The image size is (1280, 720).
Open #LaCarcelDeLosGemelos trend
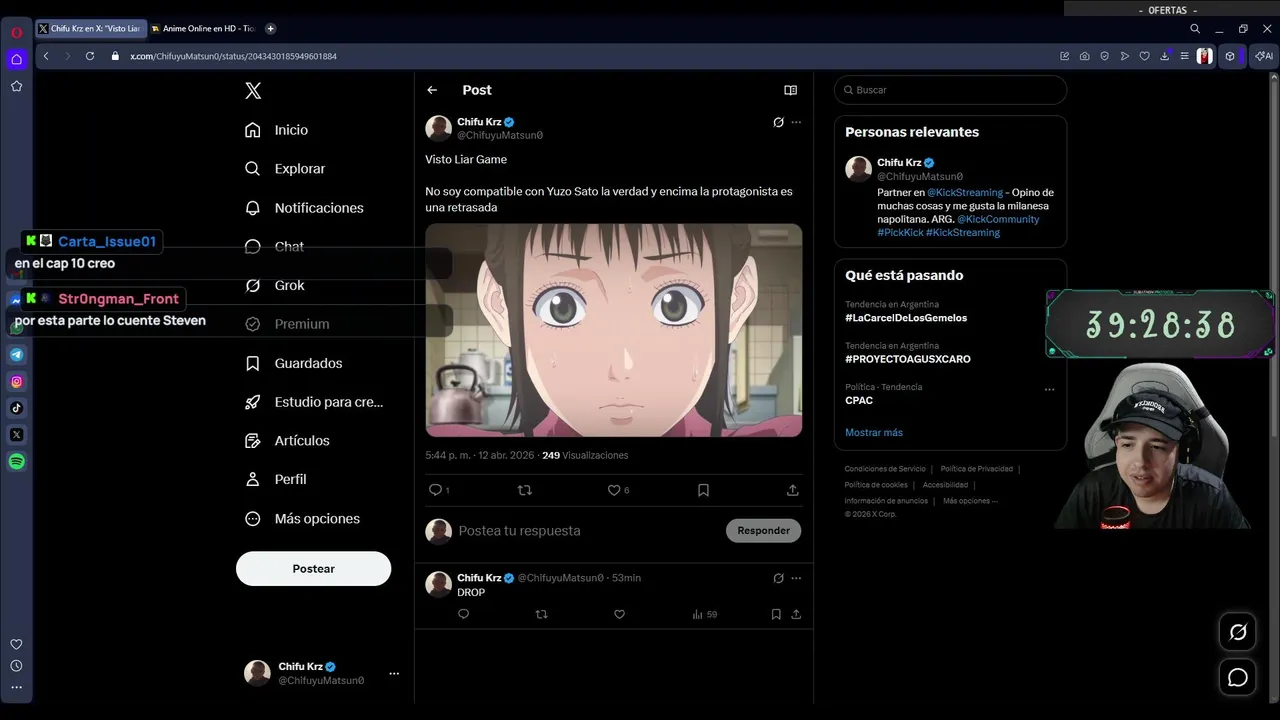[x=906, y=318]
